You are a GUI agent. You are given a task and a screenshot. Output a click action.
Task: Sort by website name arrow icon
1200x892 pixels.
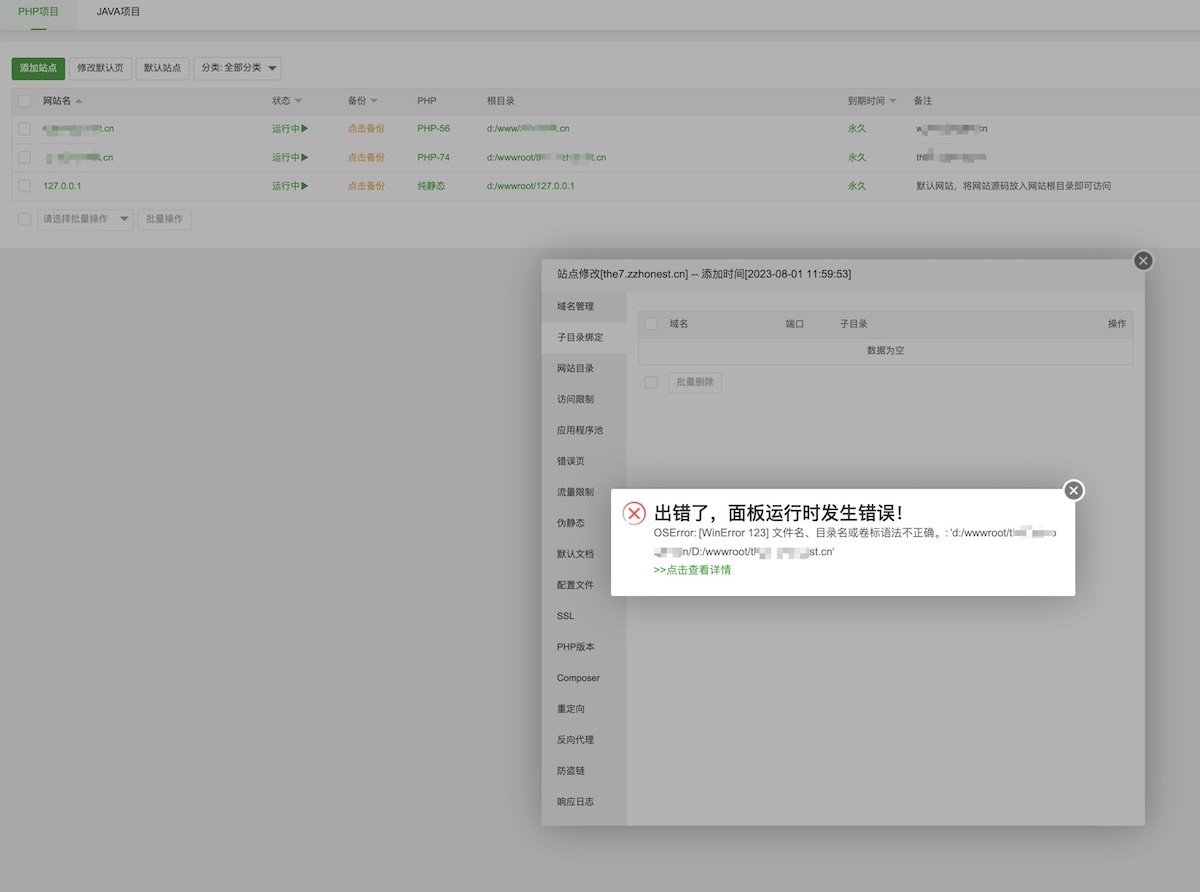click(79, 101)
